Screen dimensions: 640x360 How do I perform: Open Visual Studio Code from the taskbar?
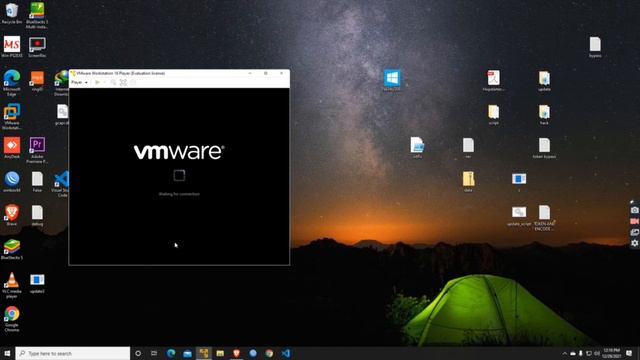286,353
